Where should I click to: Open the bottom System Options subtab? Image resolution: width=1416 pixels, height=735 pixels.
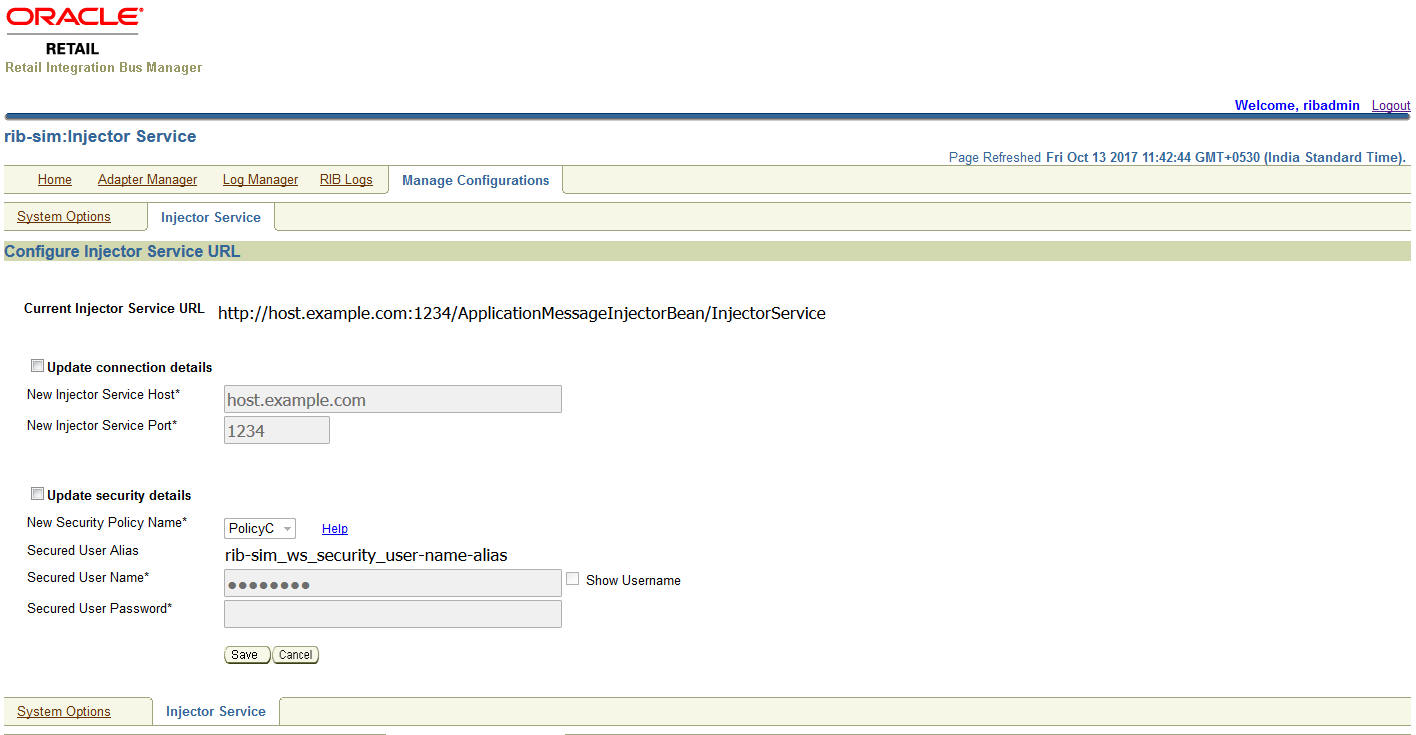point(64,712)
